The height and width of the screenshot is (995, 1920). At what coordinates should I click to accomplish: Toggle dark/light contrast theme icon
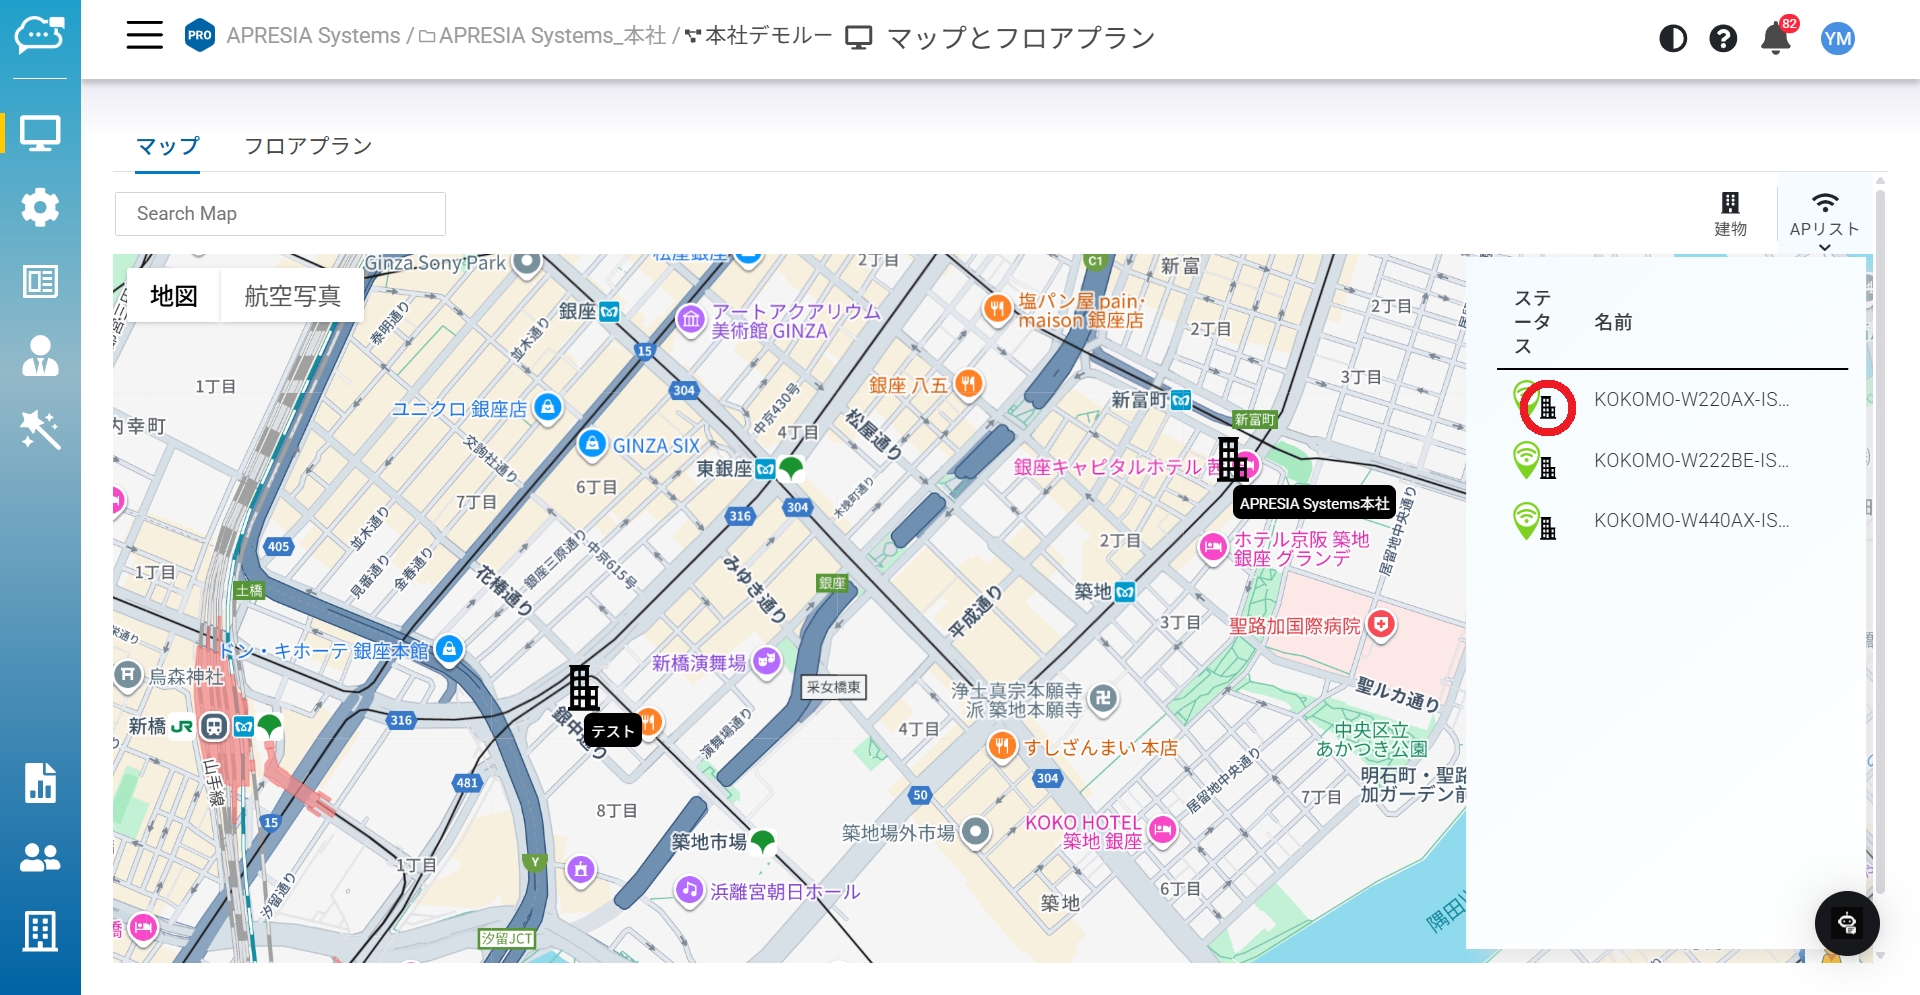(x=1672, y=39)
